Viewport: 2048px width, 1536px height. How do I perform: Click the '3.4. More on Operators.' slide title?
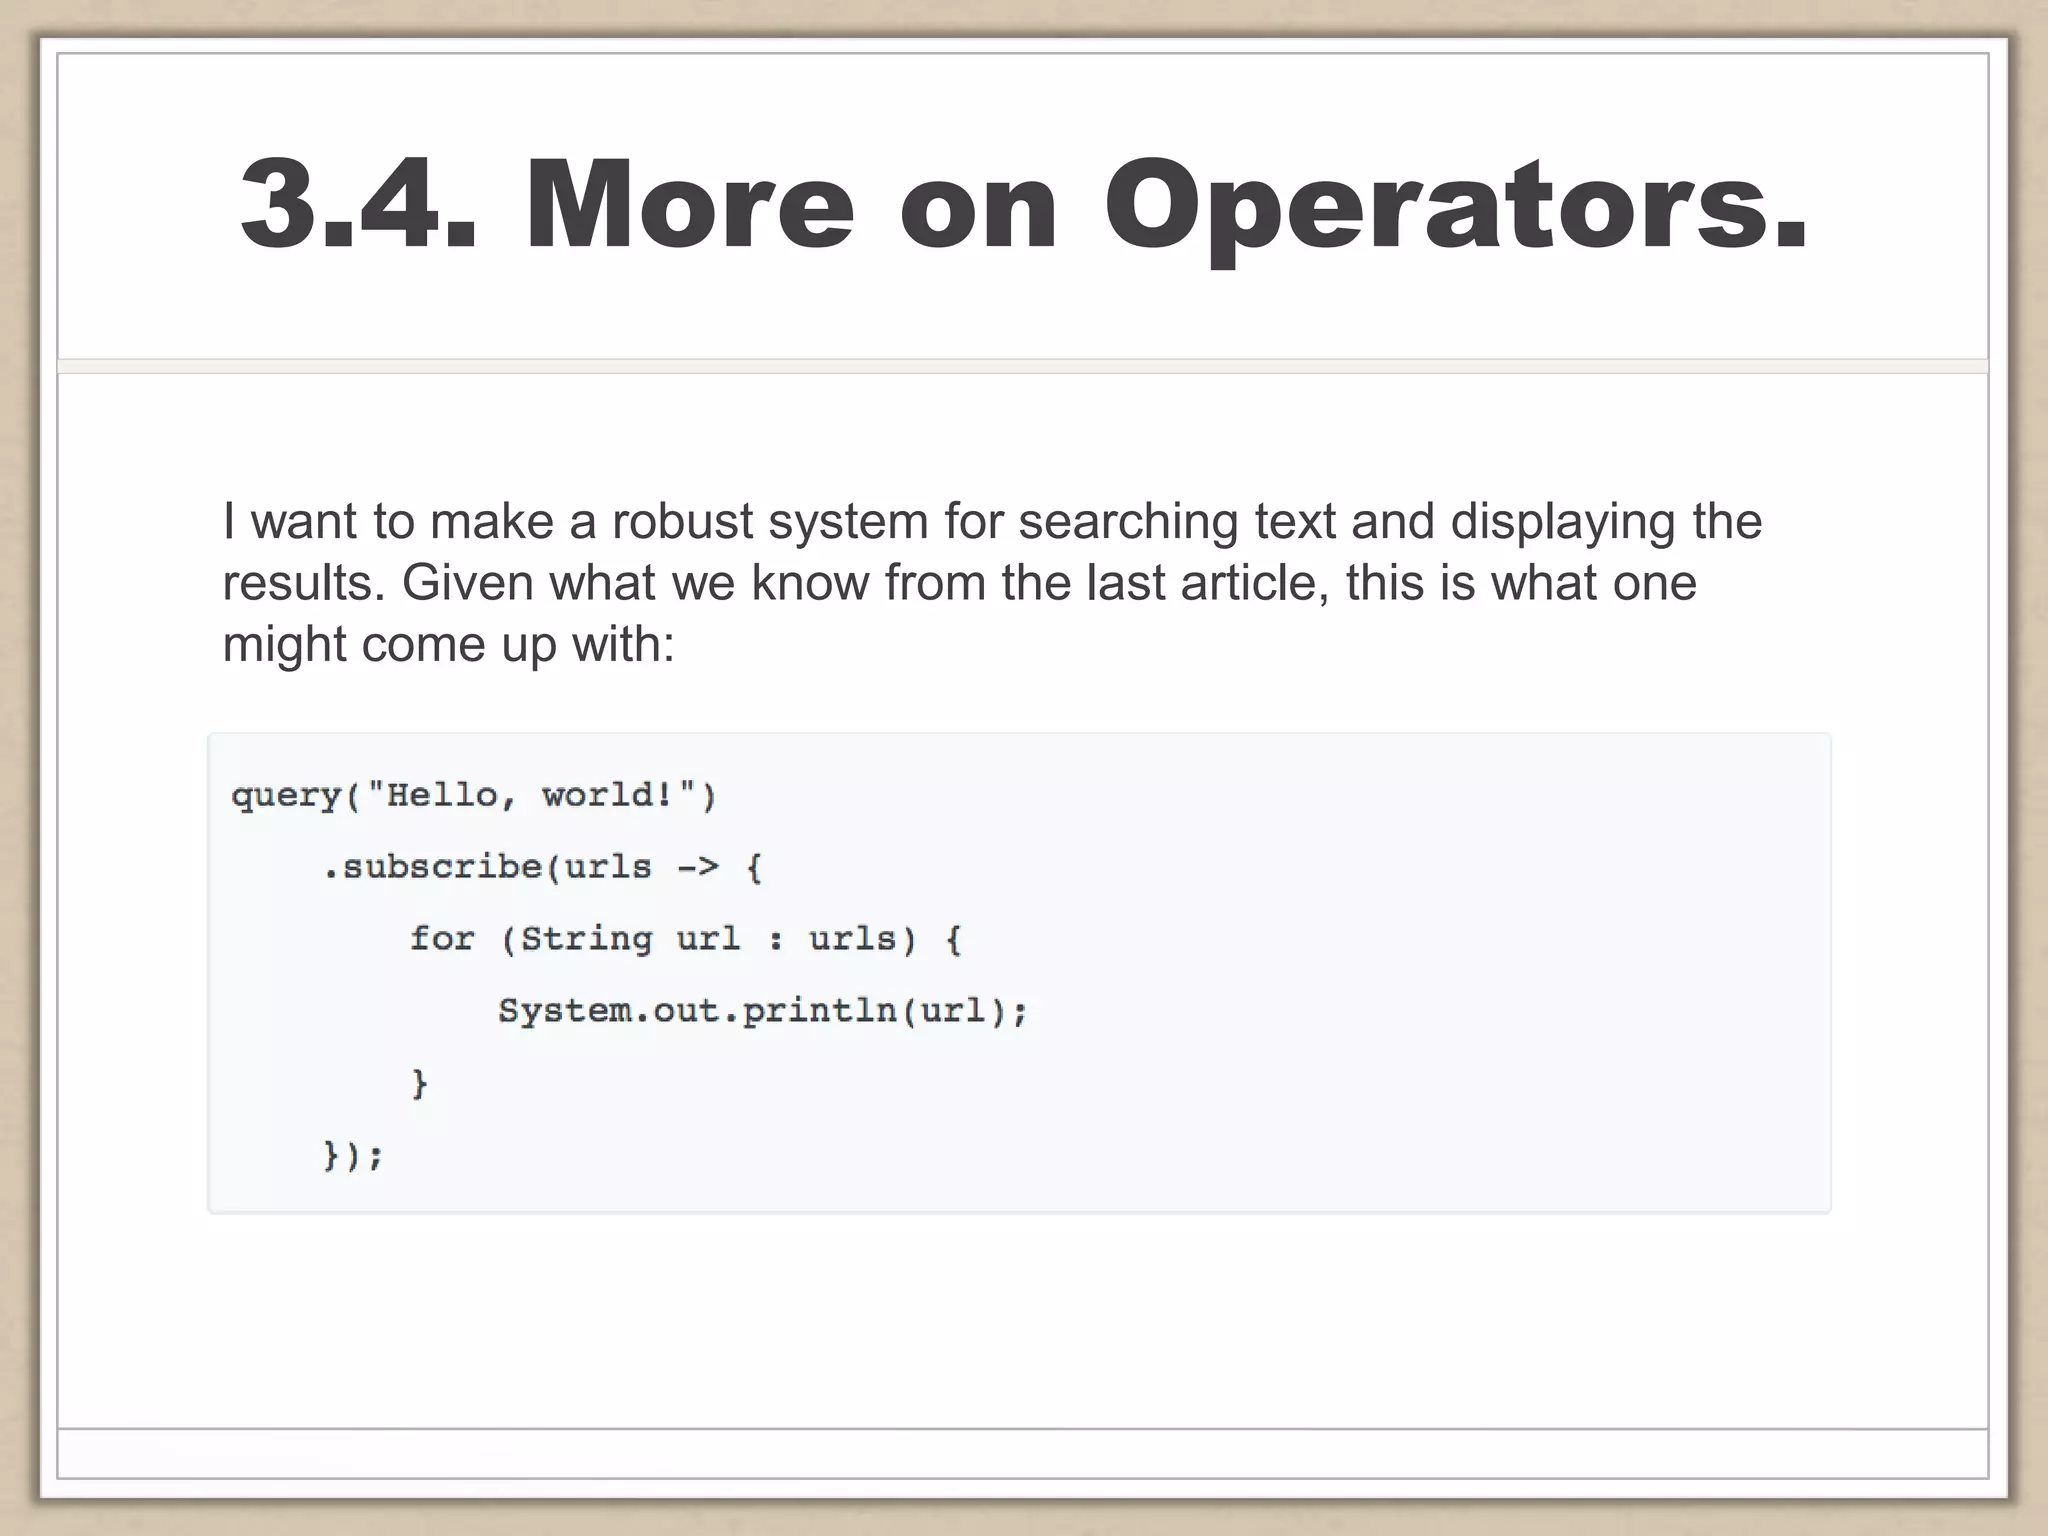point(1024,205)
